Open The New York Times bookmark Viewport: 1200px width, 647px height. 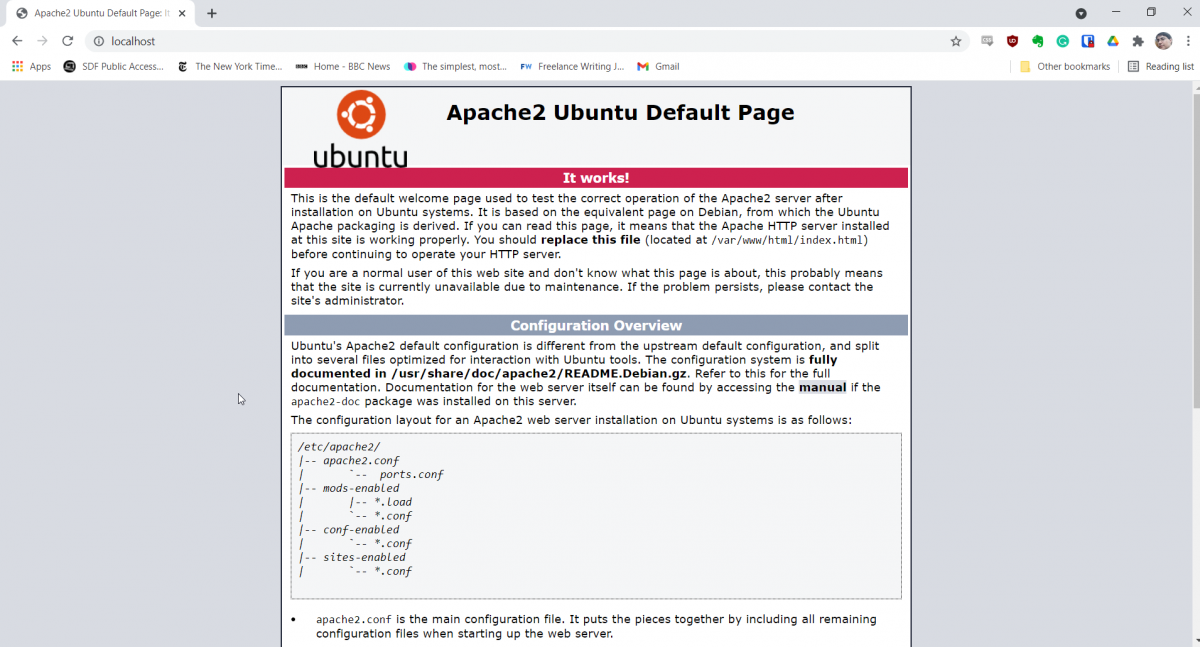(x=230, y=66)
